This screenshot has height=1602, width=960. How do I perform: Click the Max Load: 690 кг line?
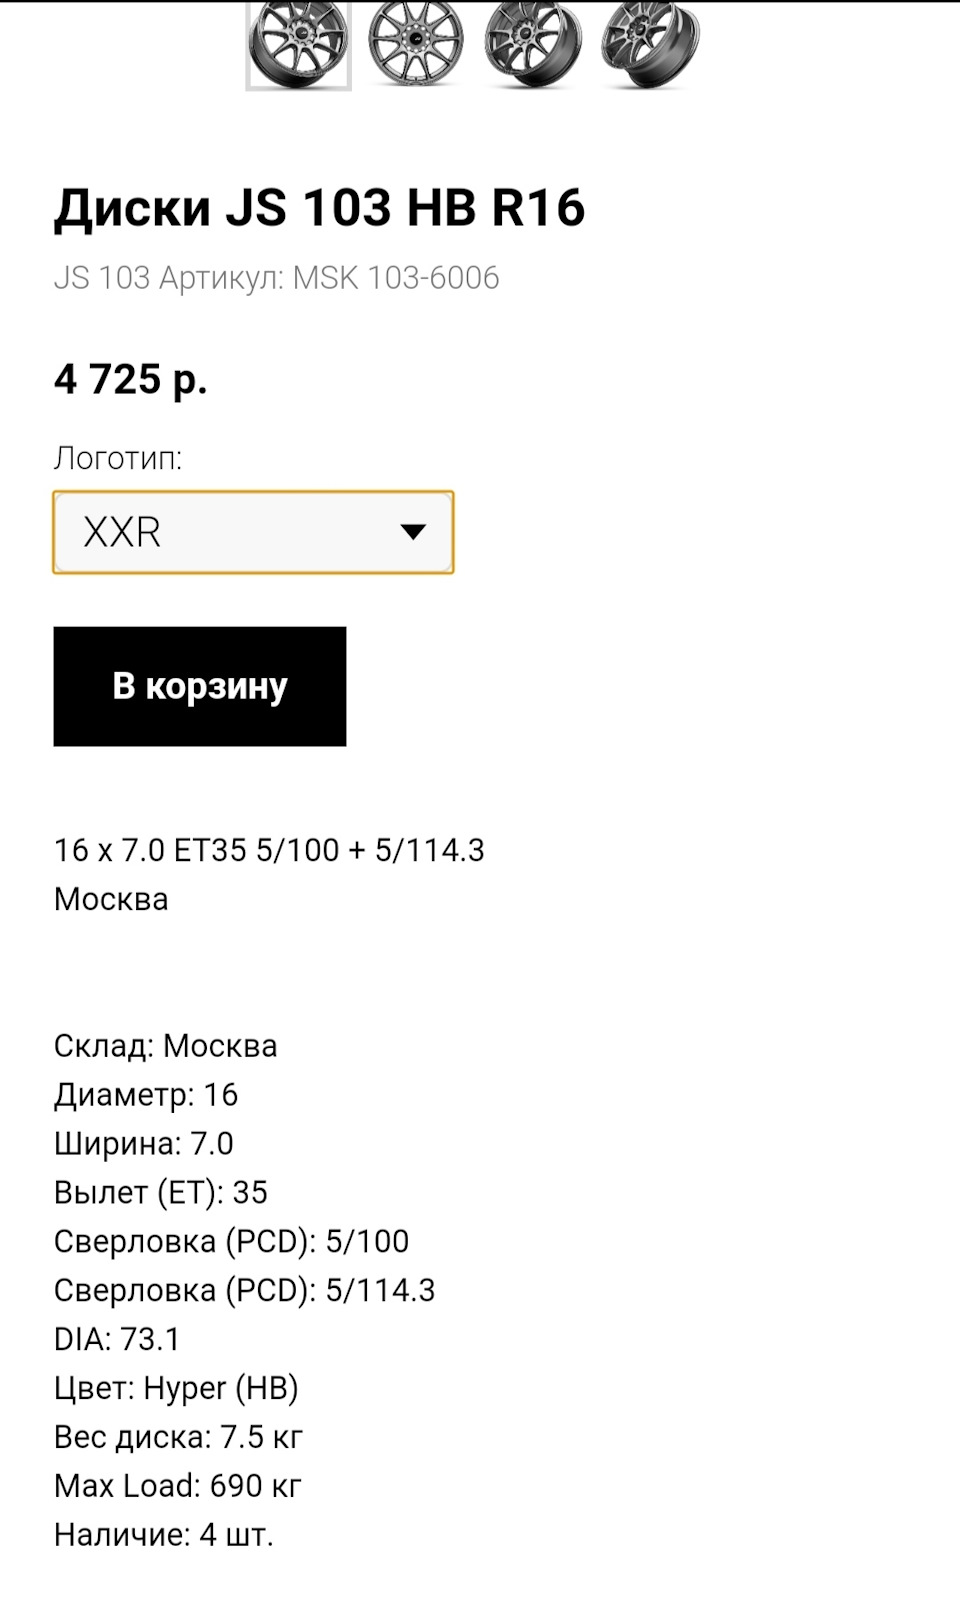[x=177, y=1487]
